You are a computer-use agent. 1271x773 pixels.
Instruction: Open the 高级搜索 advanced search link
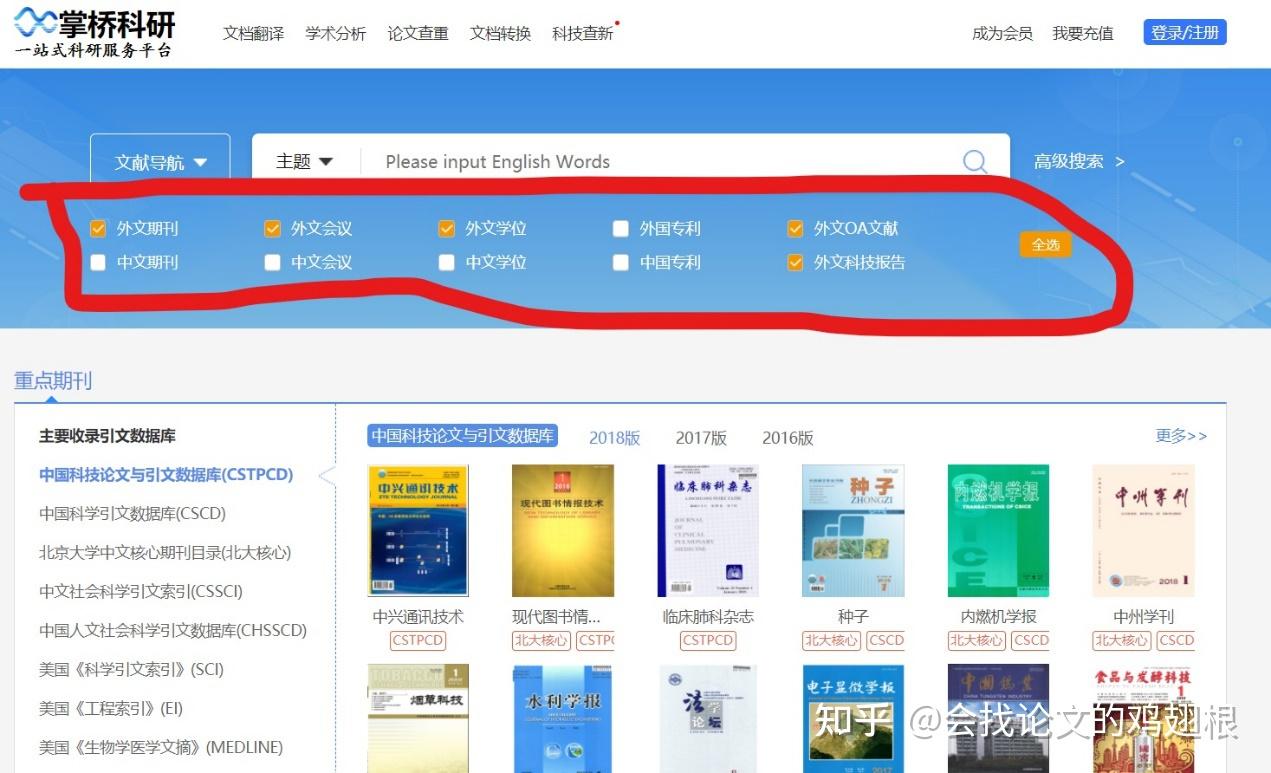pyautogui.click(x=1069, y=161)
